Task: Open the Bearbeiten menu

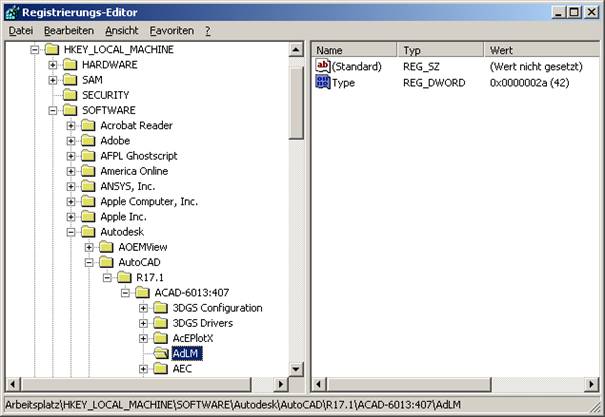Action: (x=69, y=31)
